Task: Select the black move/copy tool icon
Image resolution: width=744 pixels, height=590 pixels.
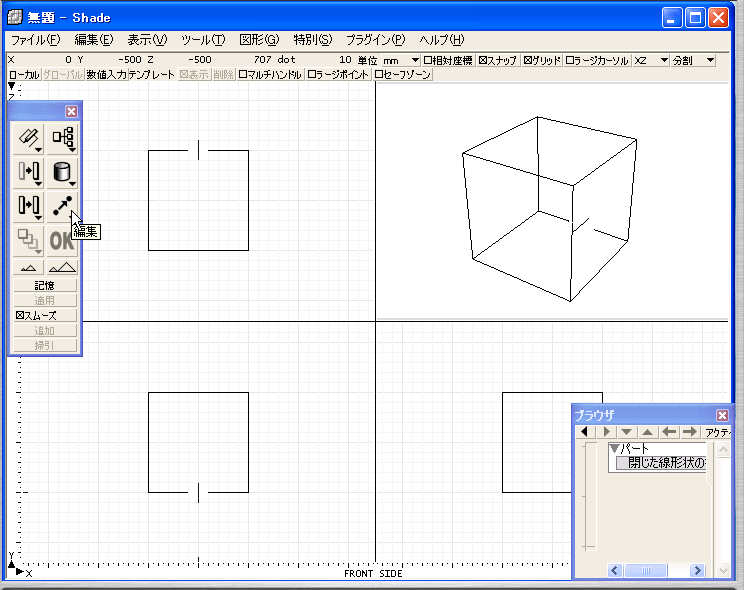Action: [x=28, y=207]
